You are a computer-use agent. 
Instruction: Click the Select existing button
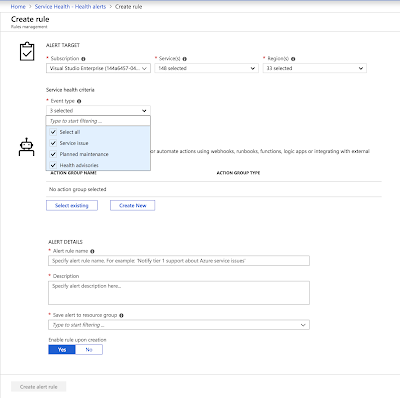[x=72, y=206]
